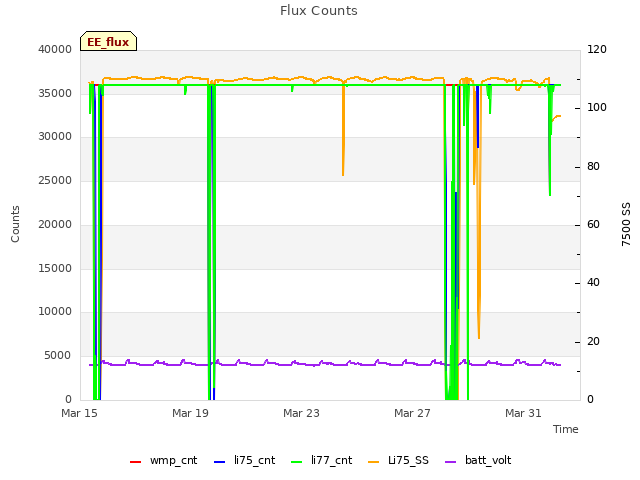Click the green li77_cnt drop near Mar 19

pyautogui.click(x=209, y=245)
